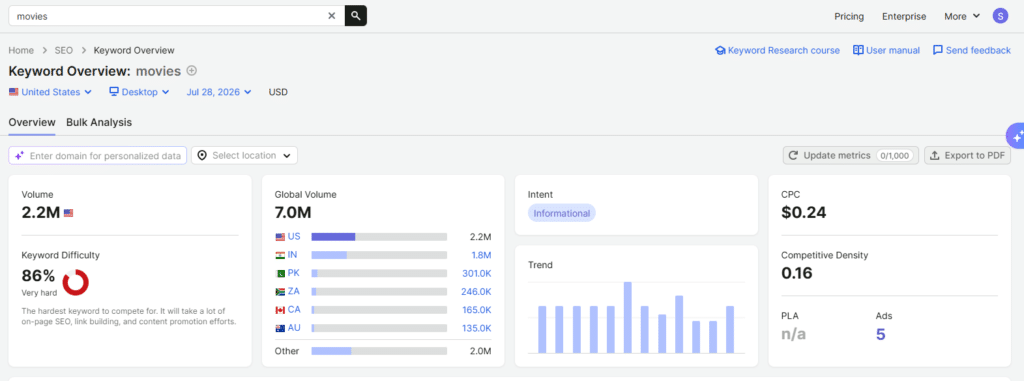Click the 246.0K volume value
The width and height of the screenshot is (1024, 381).
pyautogui.click(x=476, y=291)
